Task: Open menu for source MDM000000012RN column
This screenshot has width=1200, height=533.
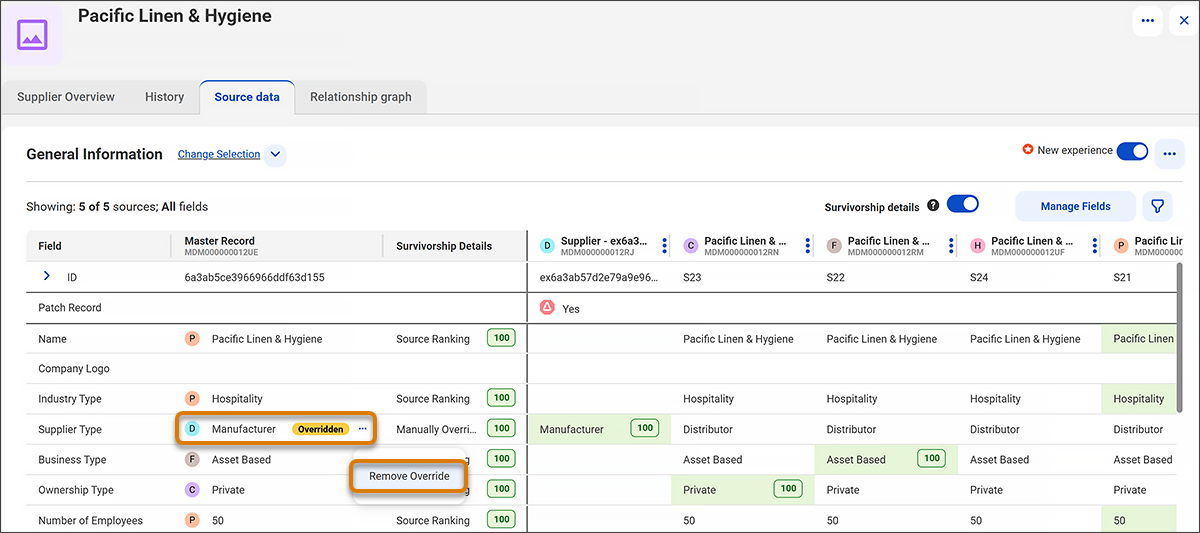Action: 807,246
